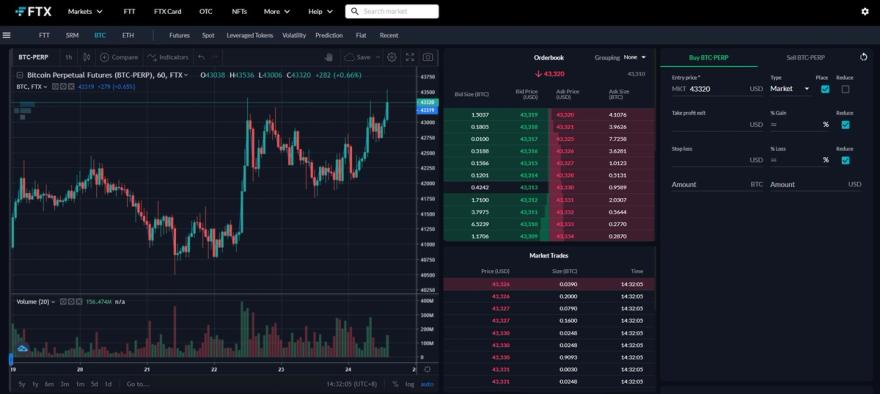The width and height of the screenshot is (880, 394).
Task: Switch chart to fullscreen mode
Action: coord(410,57)
